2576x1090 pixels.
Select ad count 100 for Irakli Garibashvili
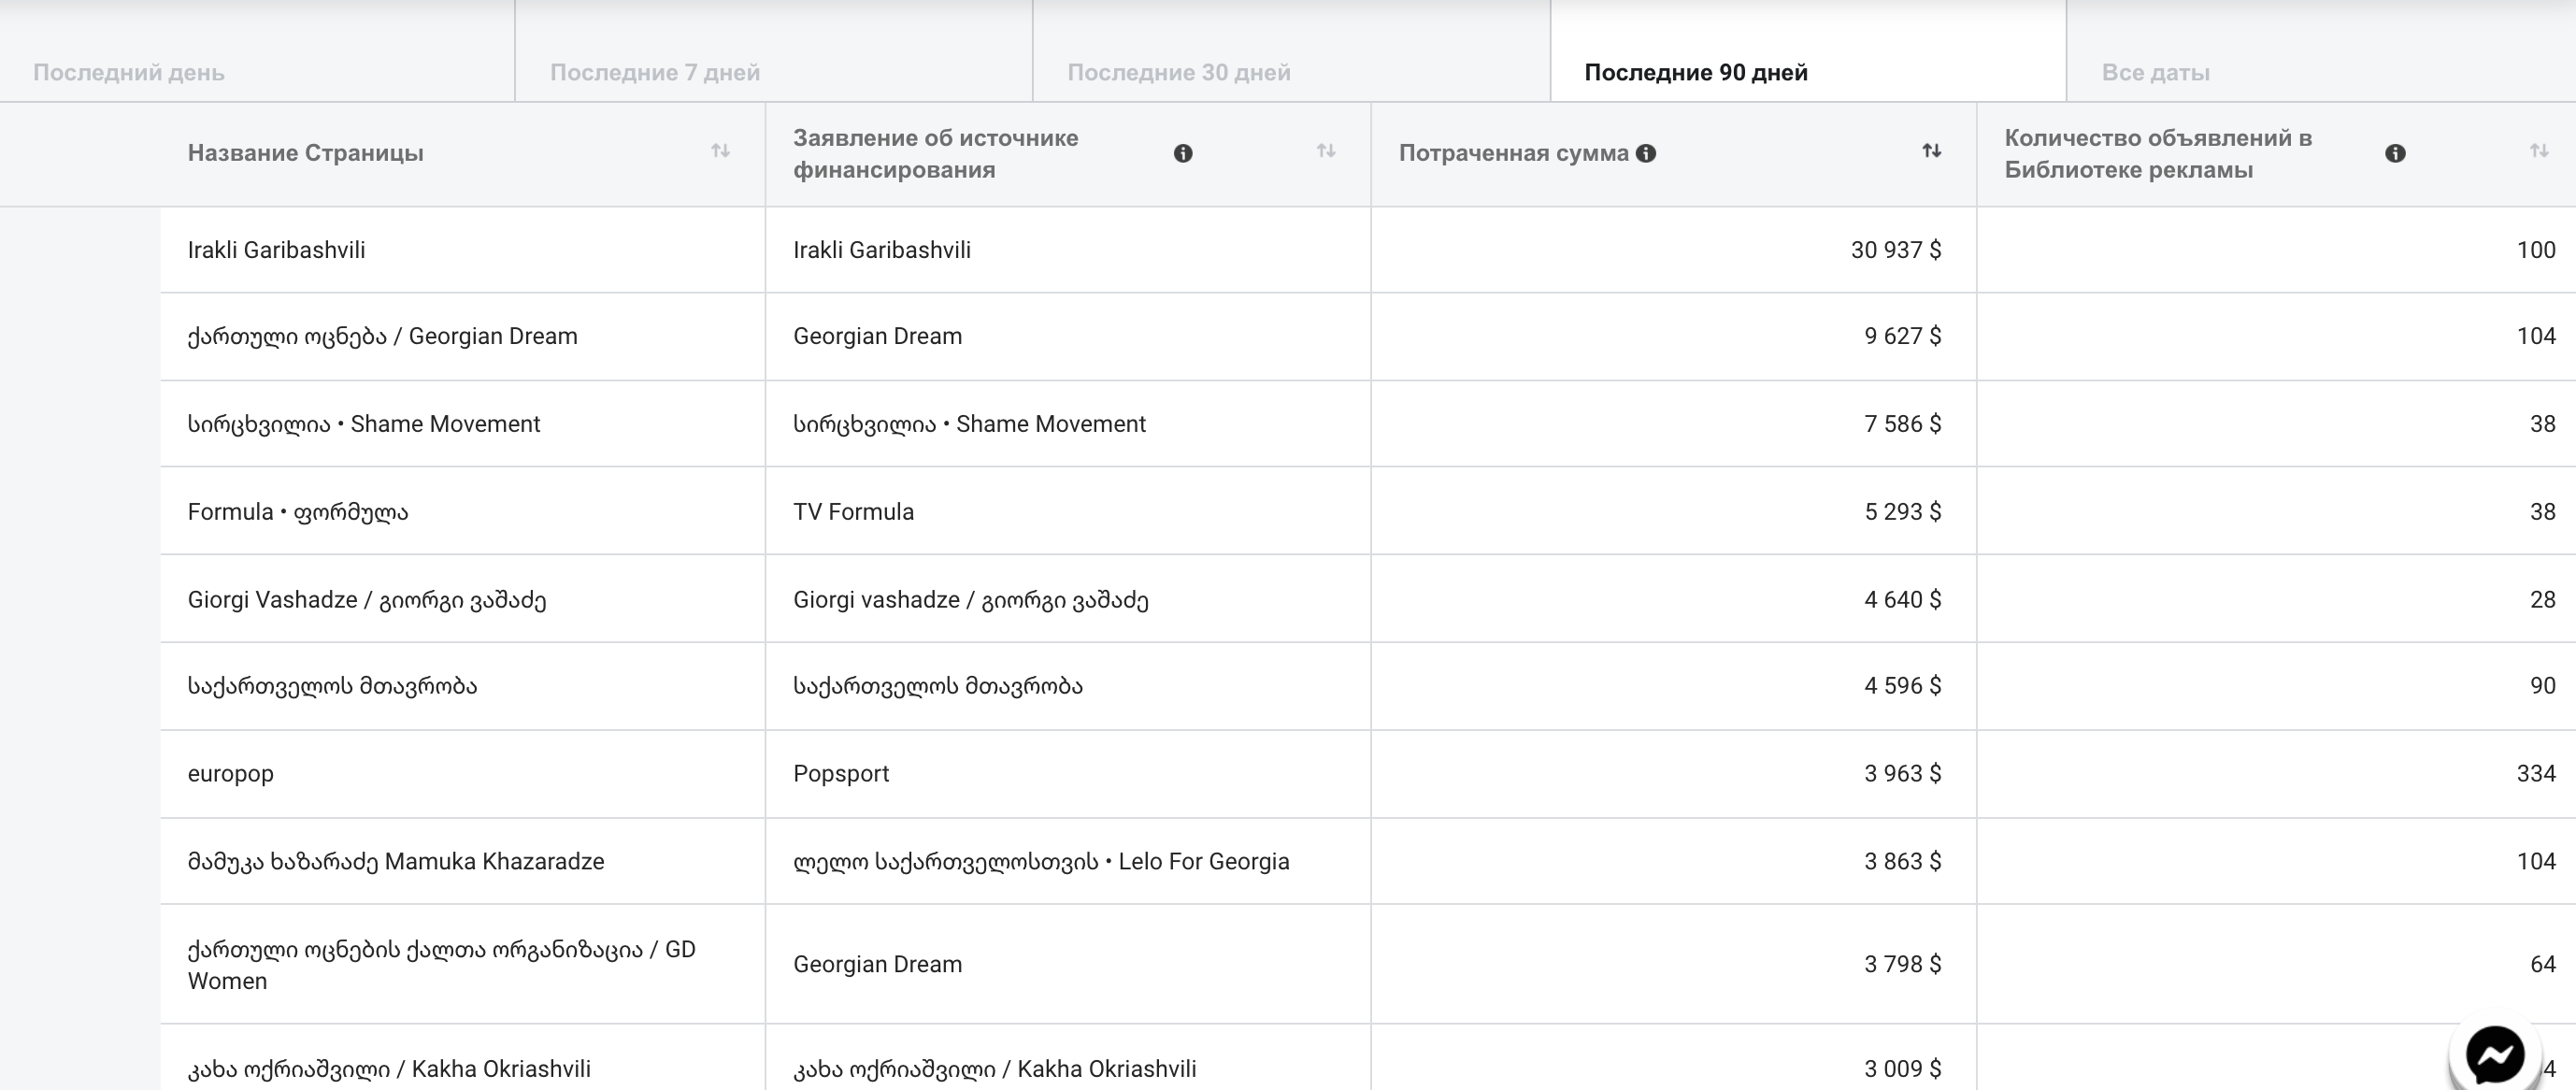coord(2535,250)
